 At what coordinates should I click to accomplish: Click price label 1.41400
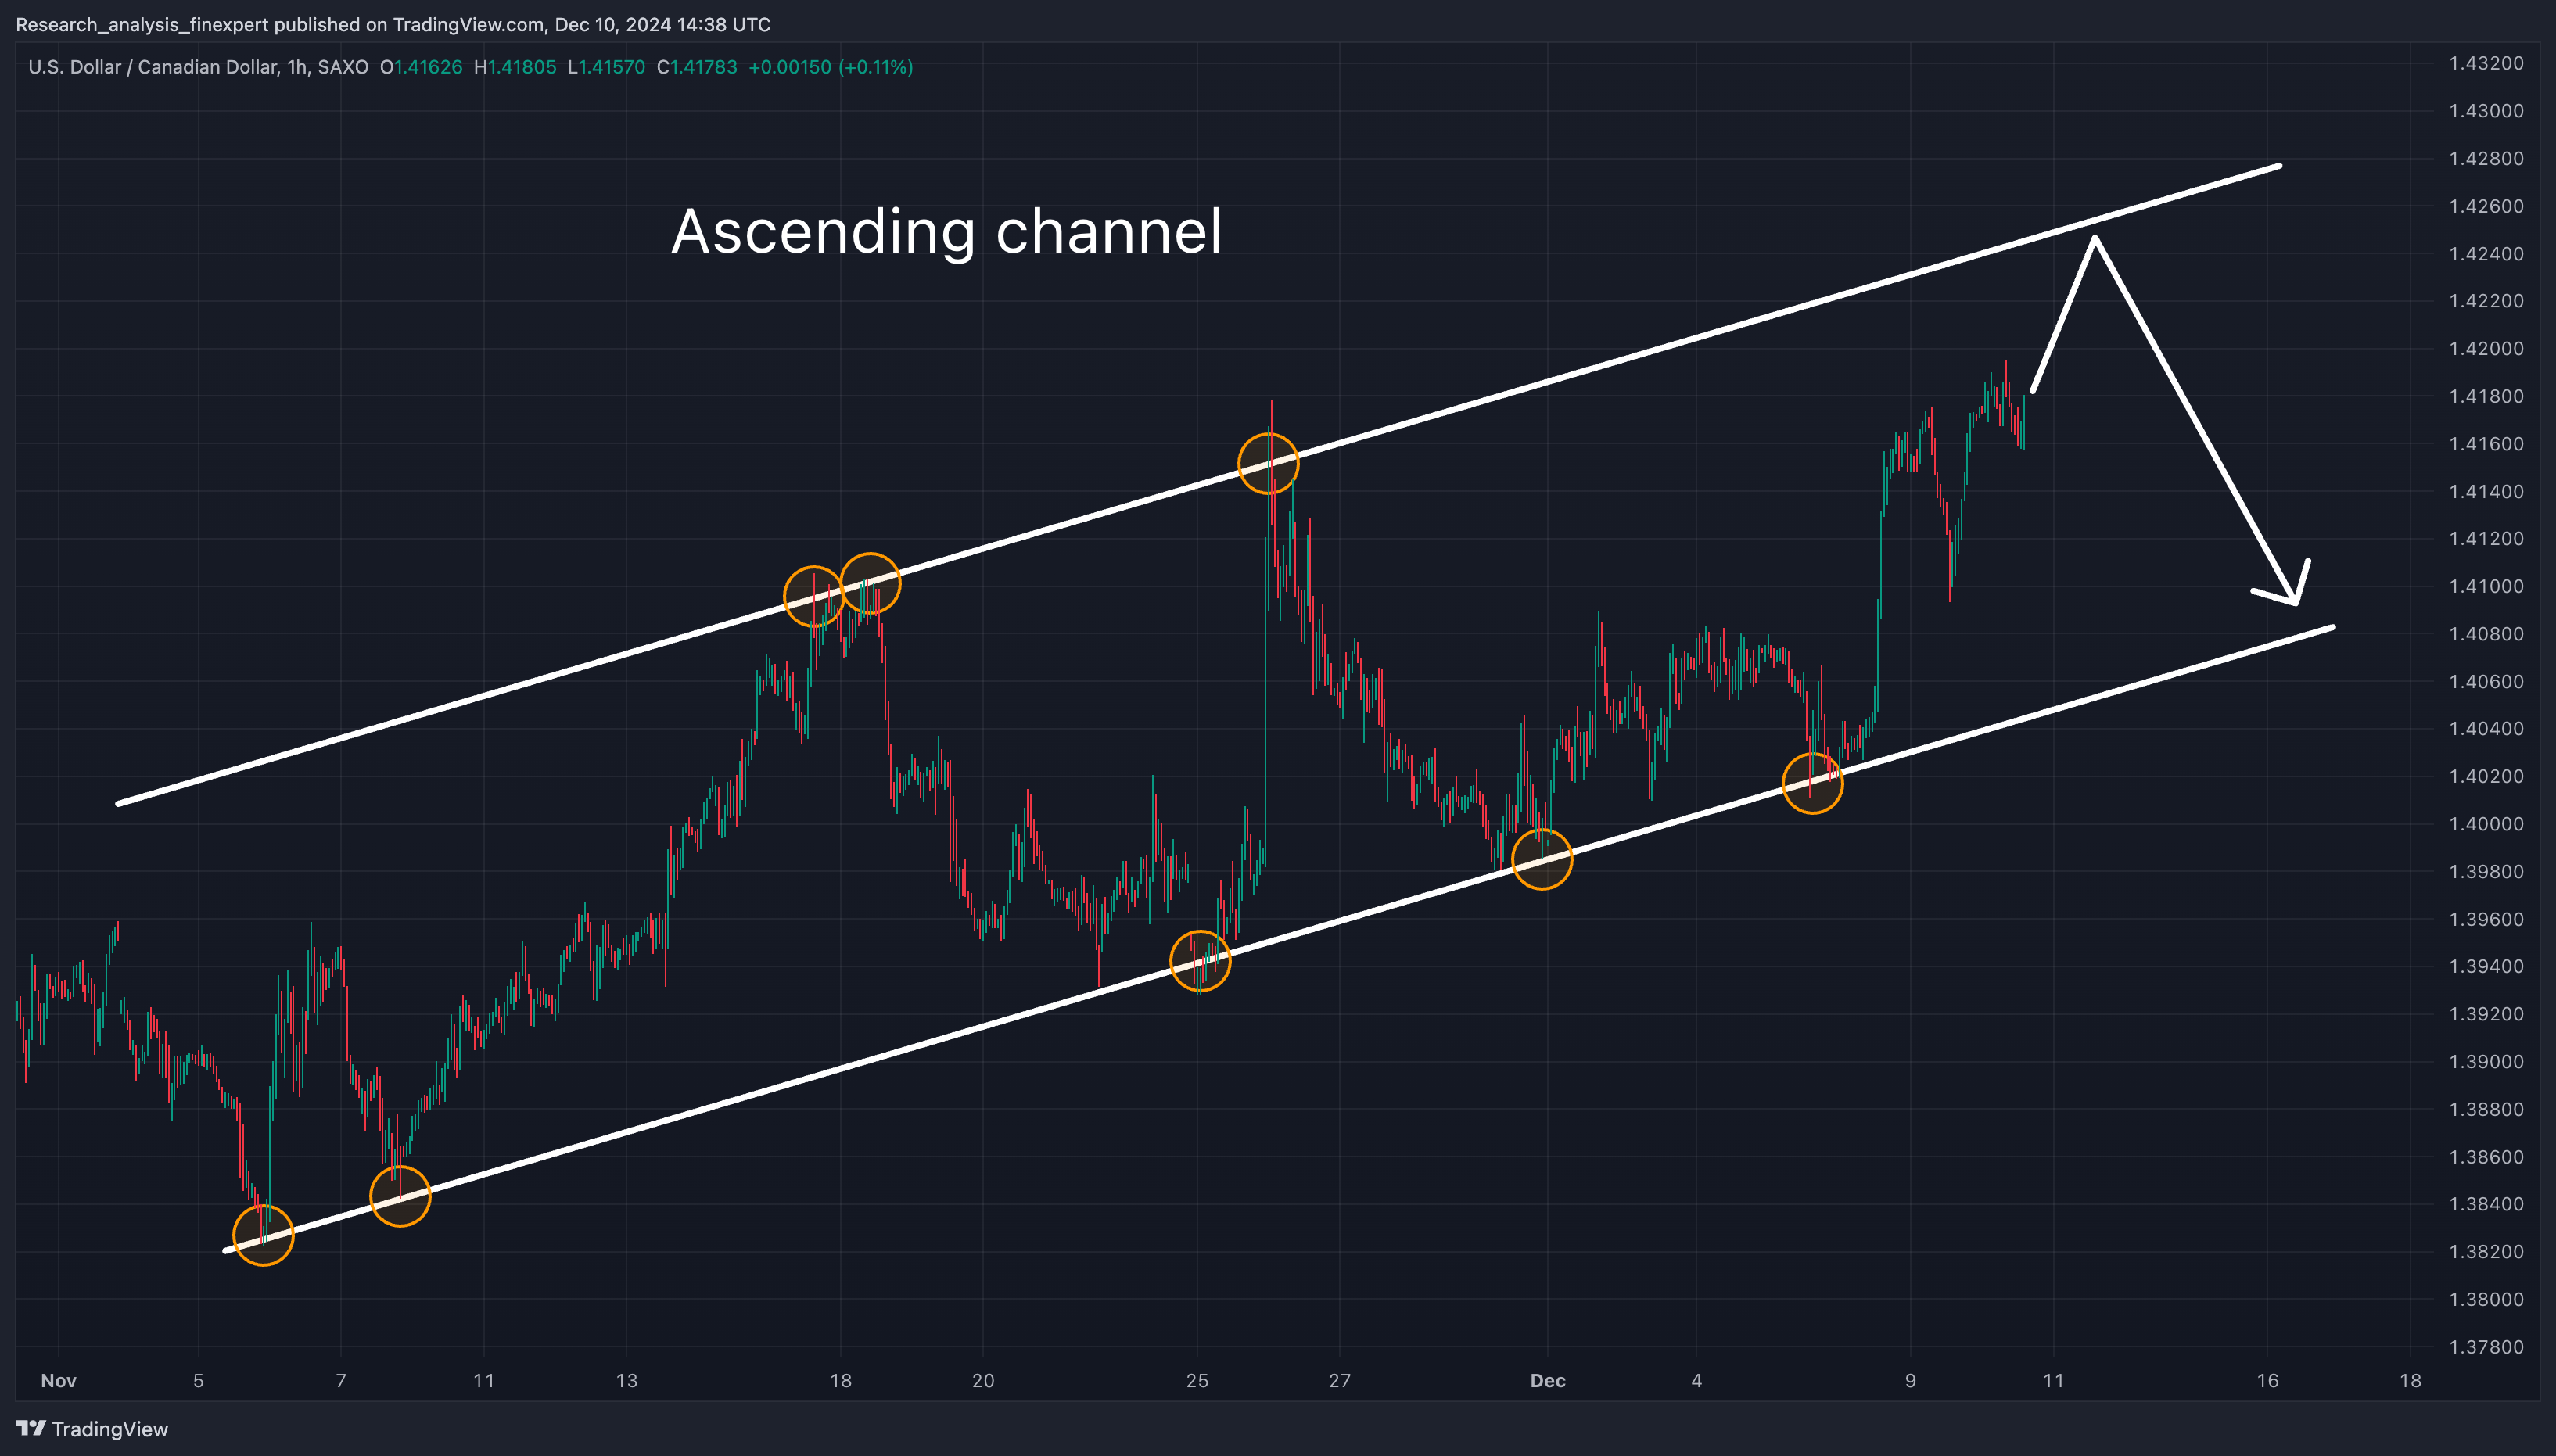(2486, 491)
